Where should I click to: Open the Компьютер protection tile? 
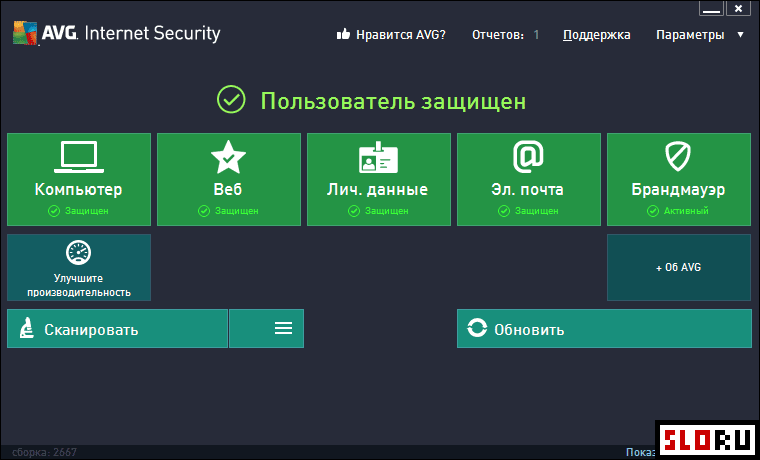click(x=79, y=179)
